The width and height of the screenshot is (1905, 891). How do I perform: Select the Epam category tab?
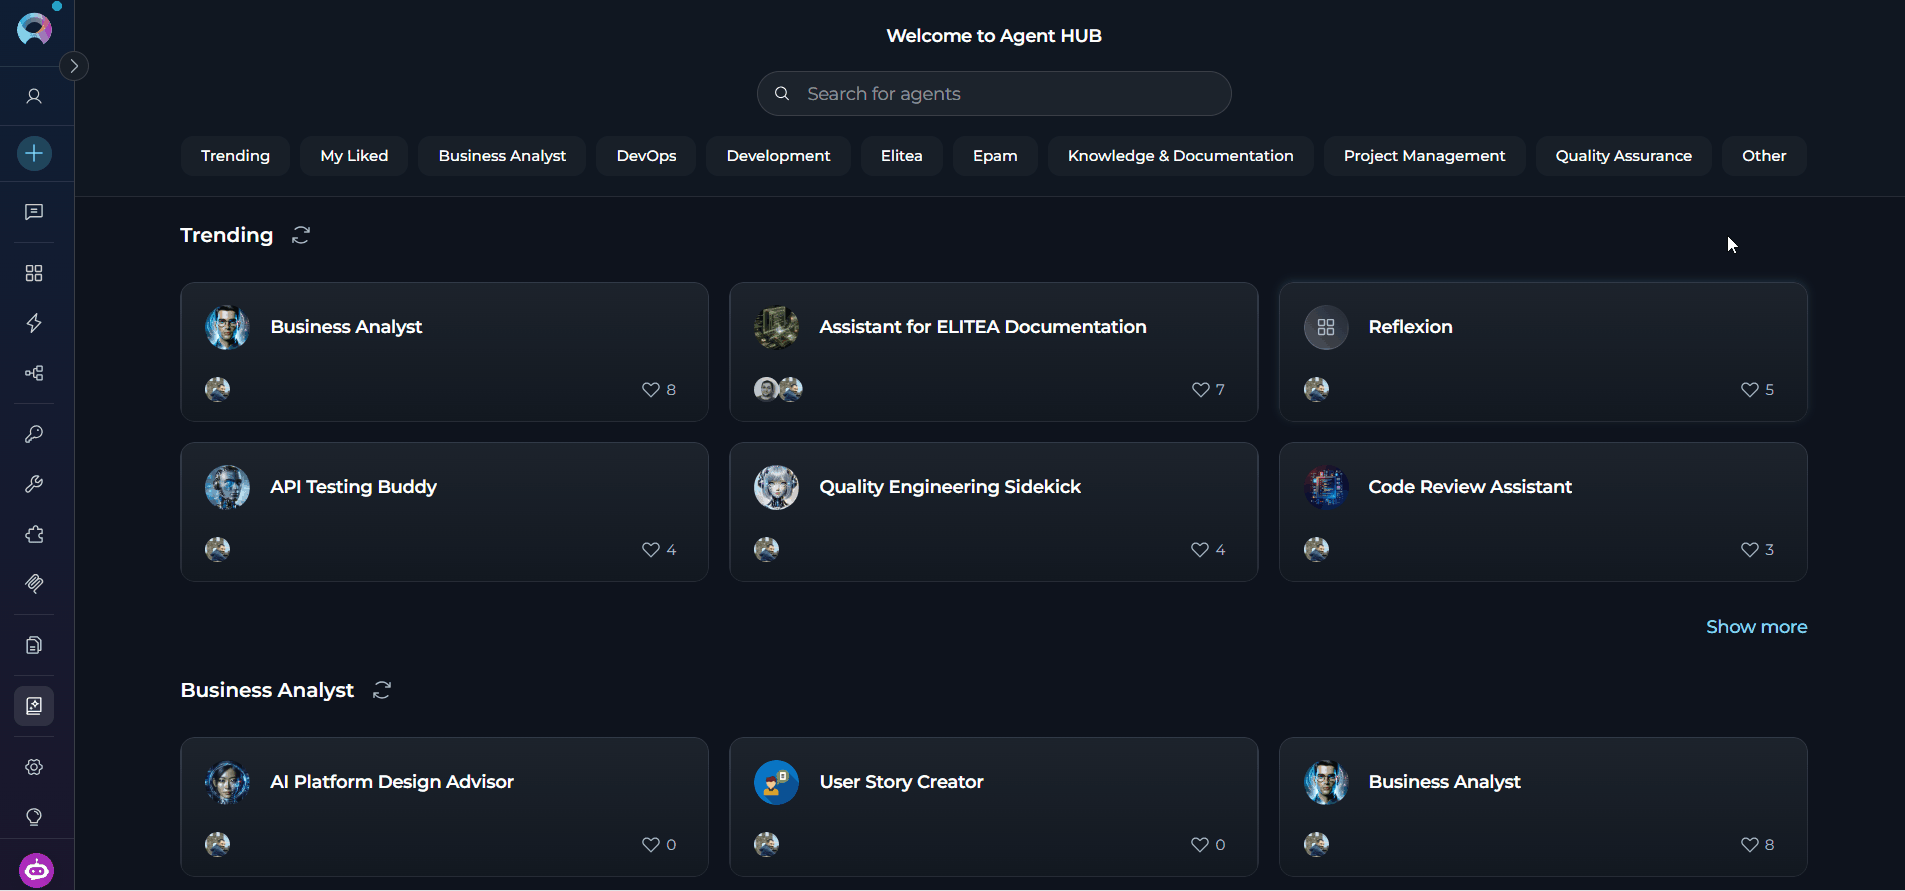pyautogui.click(x=995, y=156)
